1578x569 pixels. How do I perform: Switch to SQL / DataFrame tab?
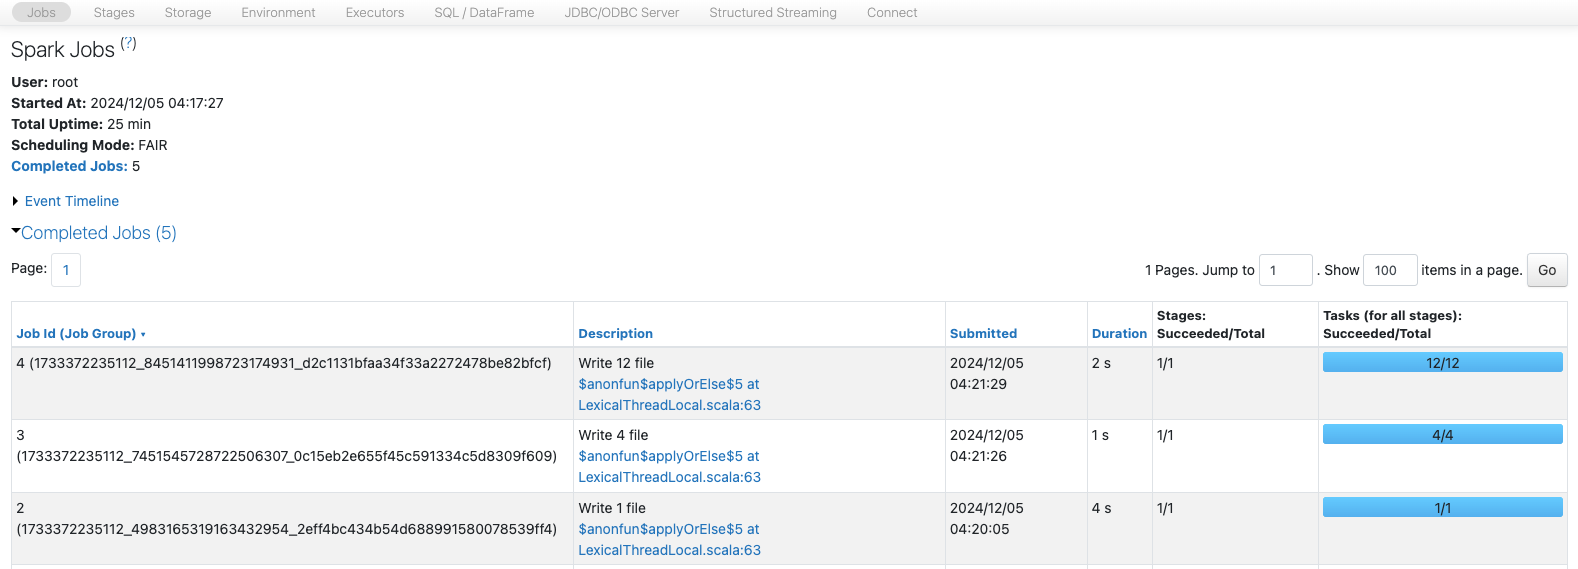pos(484,12)
